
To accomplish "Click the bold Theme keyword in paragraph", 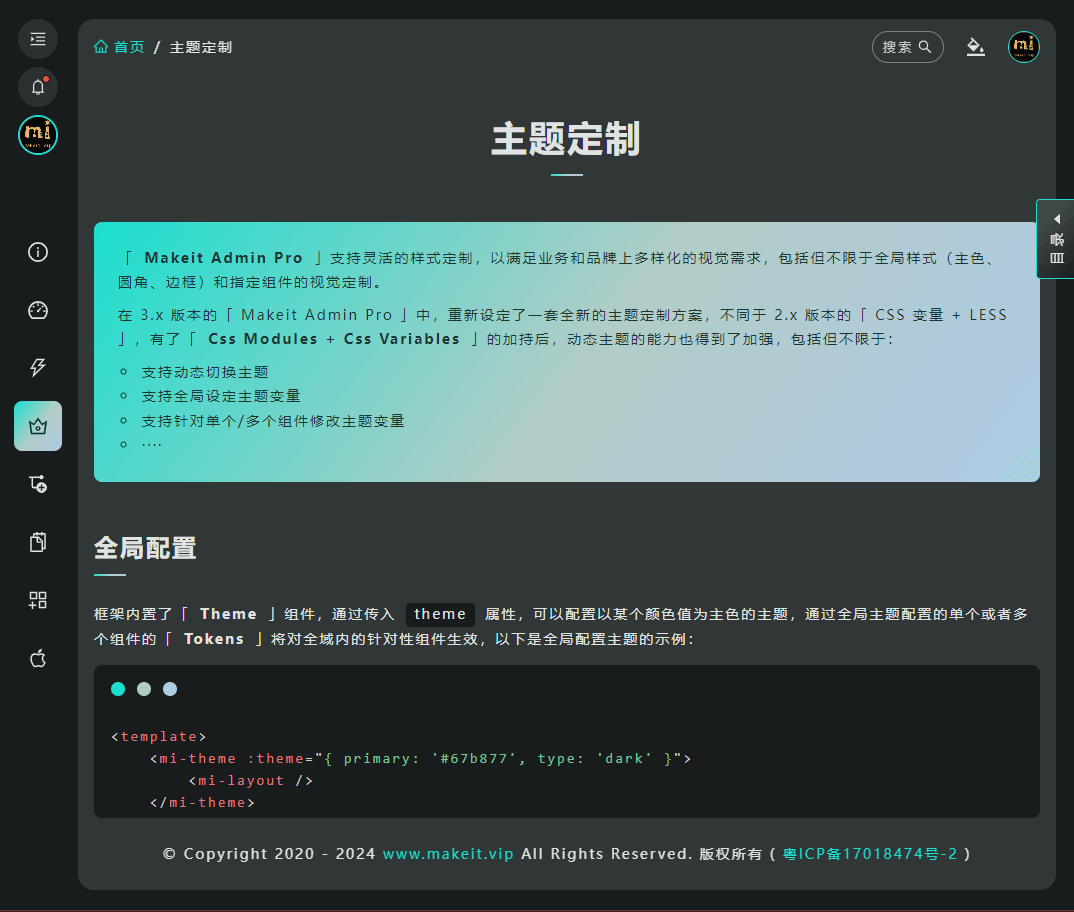I will coord(228,614).
